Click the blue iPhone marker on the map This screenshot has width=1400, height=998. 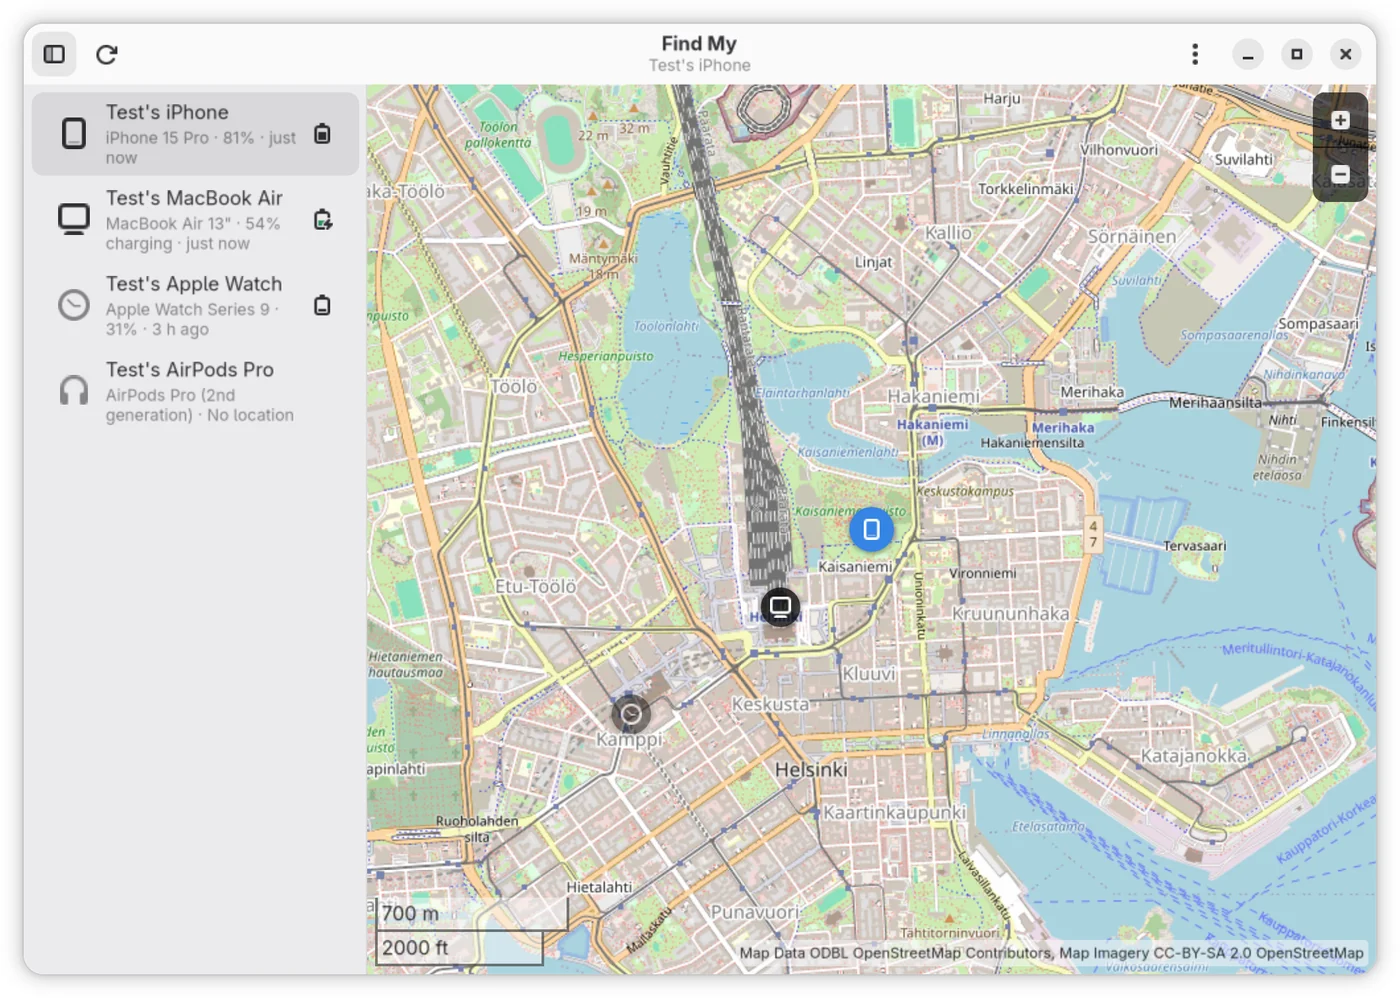pos(871,529)
